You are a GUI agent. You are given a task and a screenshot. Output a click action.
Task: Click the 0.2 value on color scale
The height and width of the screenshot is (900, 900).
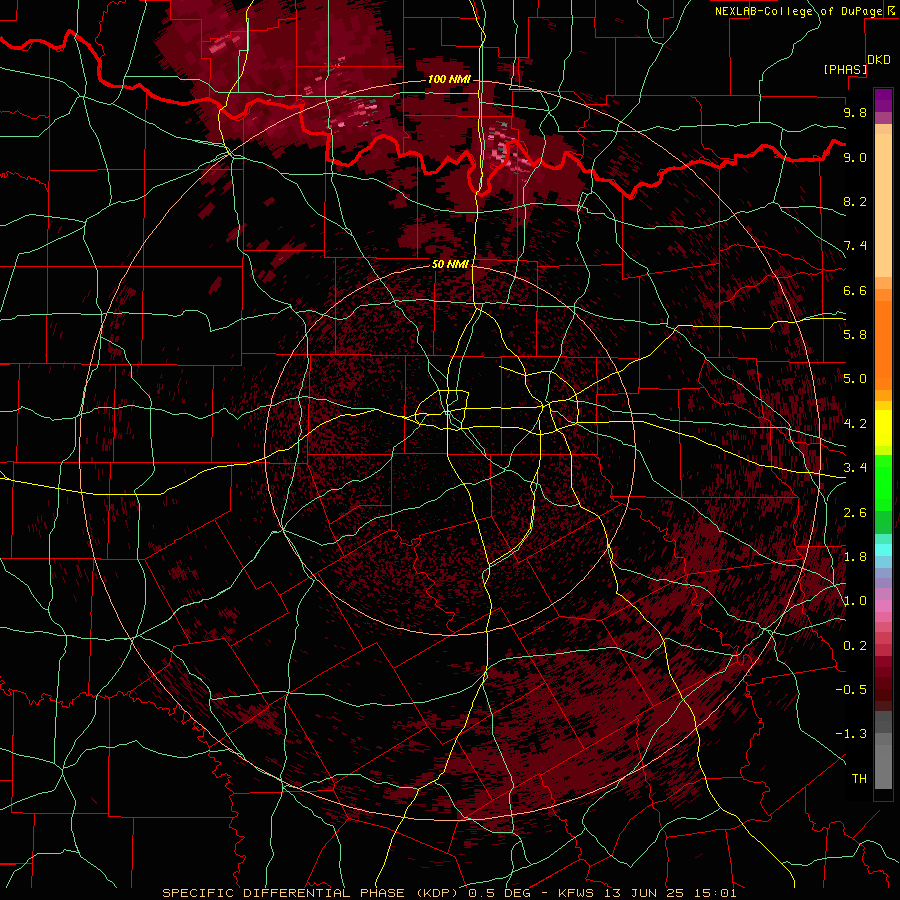click(855, 646)
